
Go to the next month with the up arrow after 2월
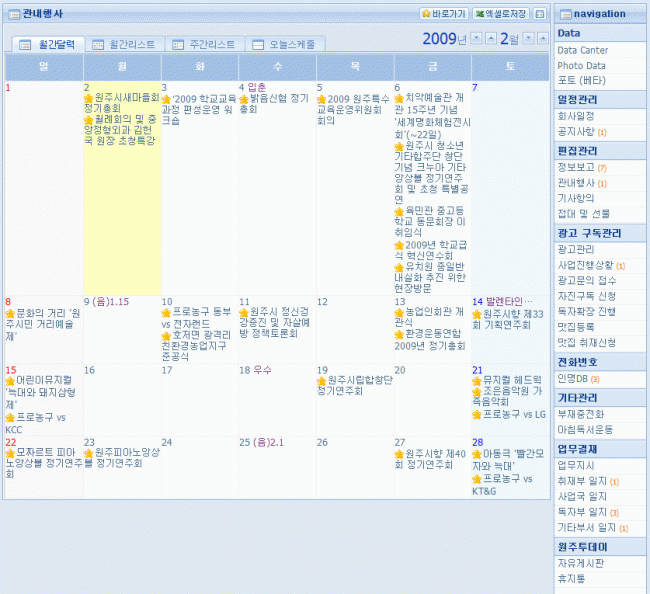click(543, 39)
